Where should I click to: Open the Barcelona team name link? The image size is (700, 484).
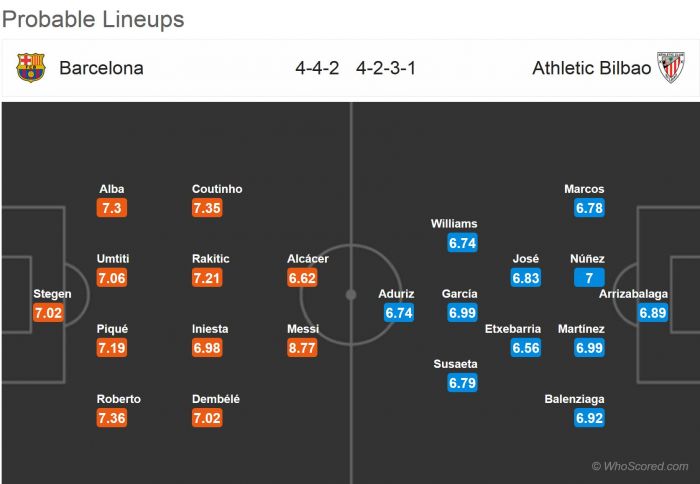(x=101, y=69)
